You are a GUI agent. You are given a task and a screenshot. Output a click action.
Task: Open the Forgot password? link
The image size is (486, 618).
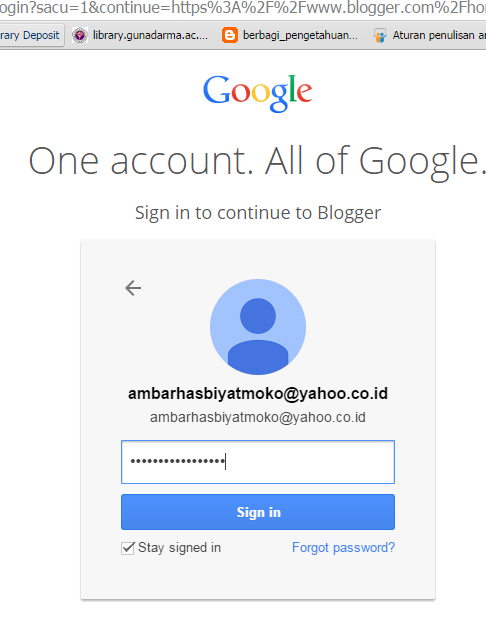pos(343,547)
